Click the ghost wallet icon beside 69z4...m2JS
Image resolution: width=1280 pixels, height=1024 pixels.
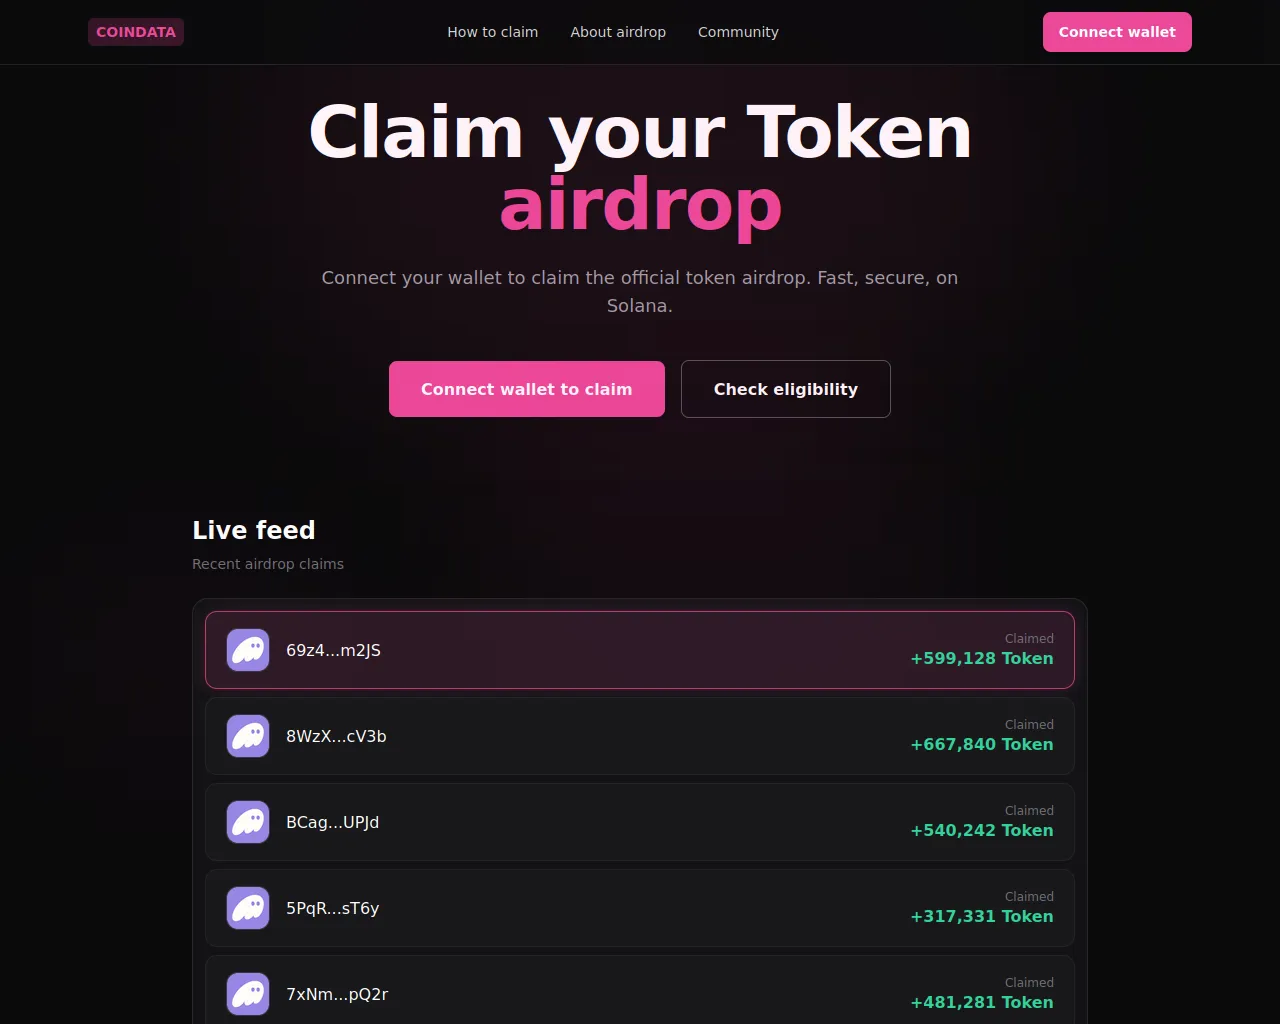coord(248,650)
